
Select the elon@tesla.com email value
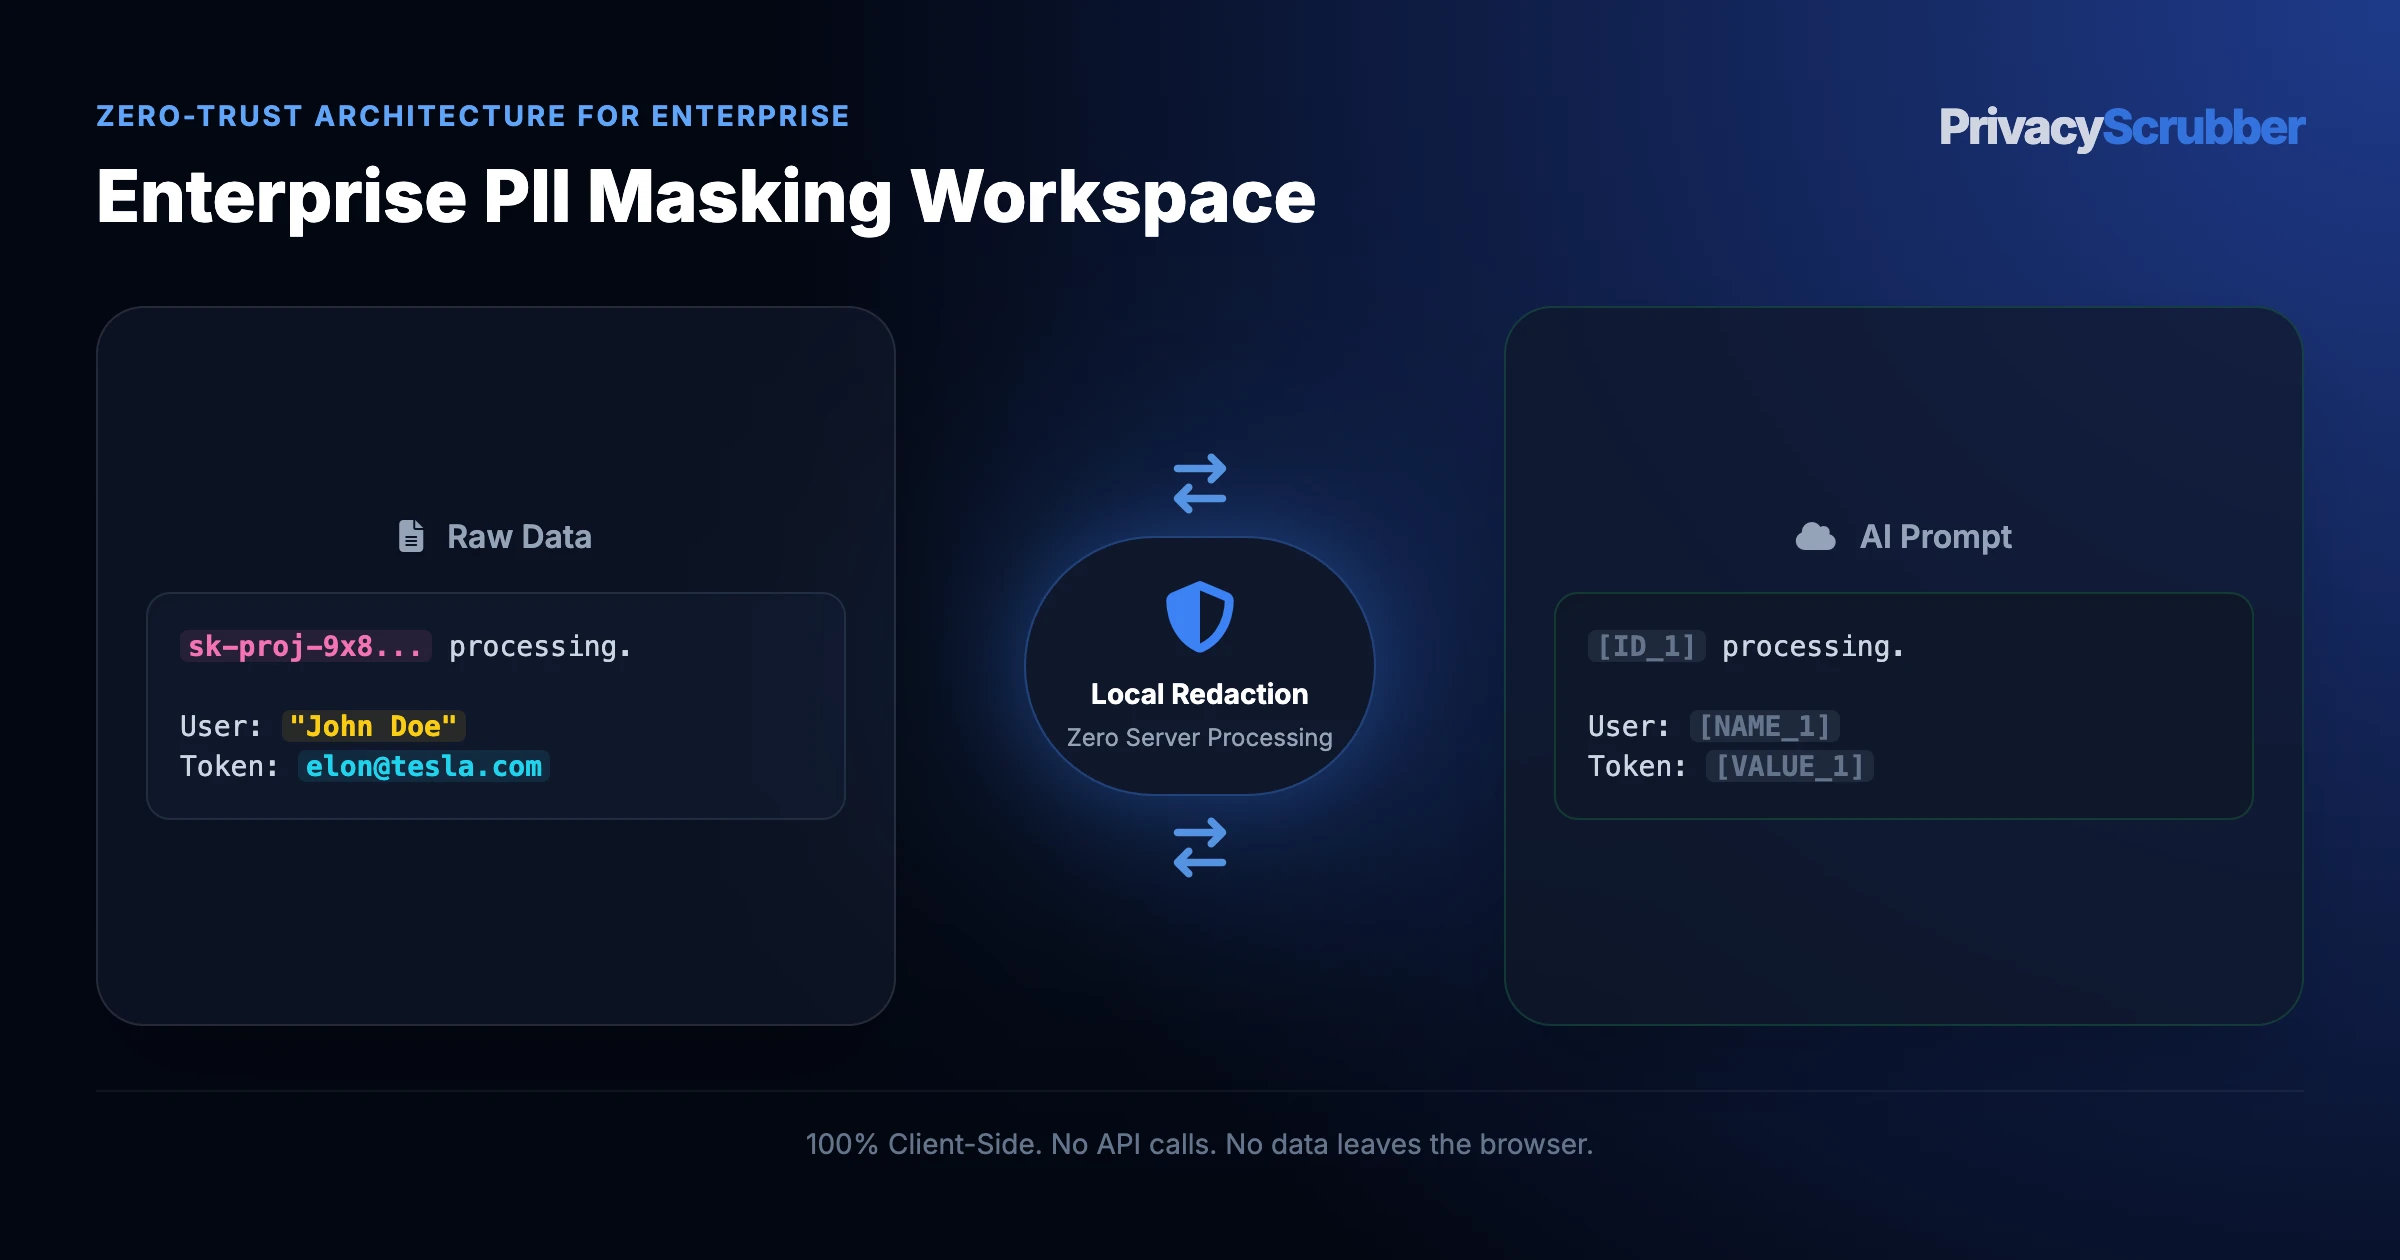pos(424,766)
